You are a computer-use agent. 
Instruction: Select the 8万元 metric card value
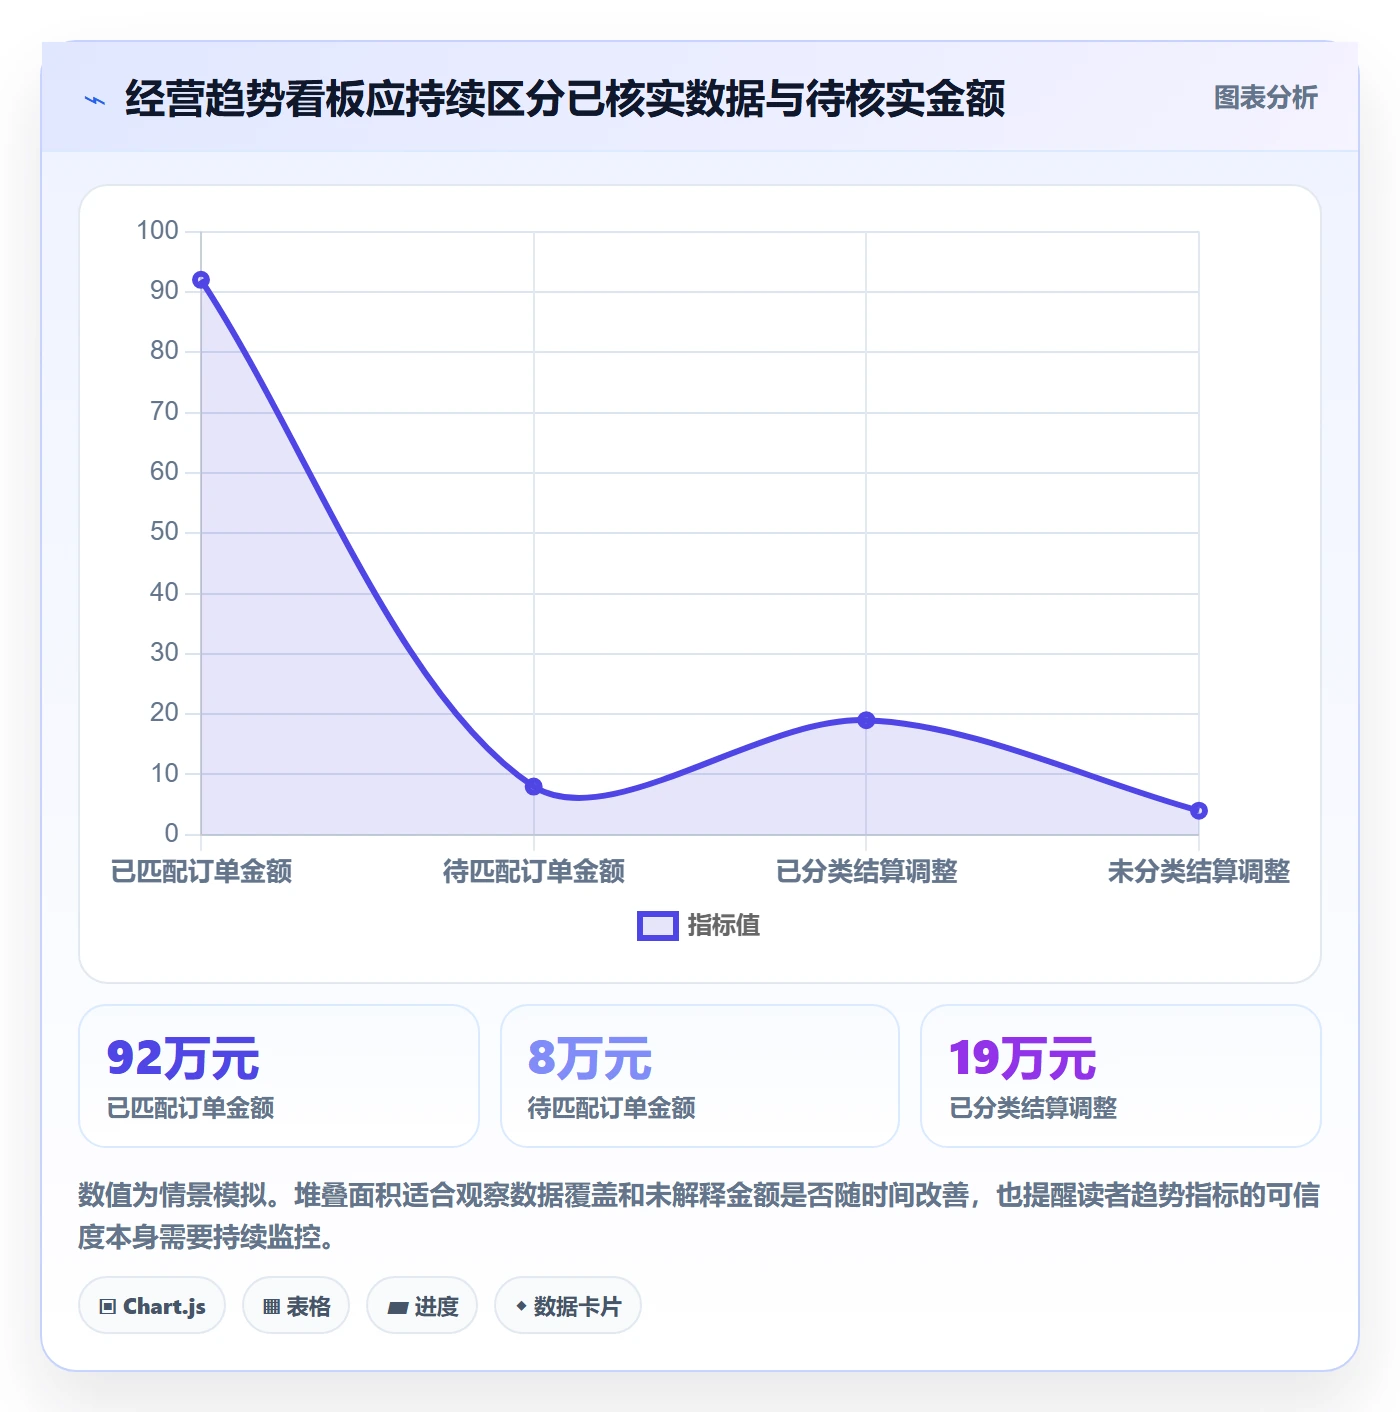click(x=590, y=1058)
